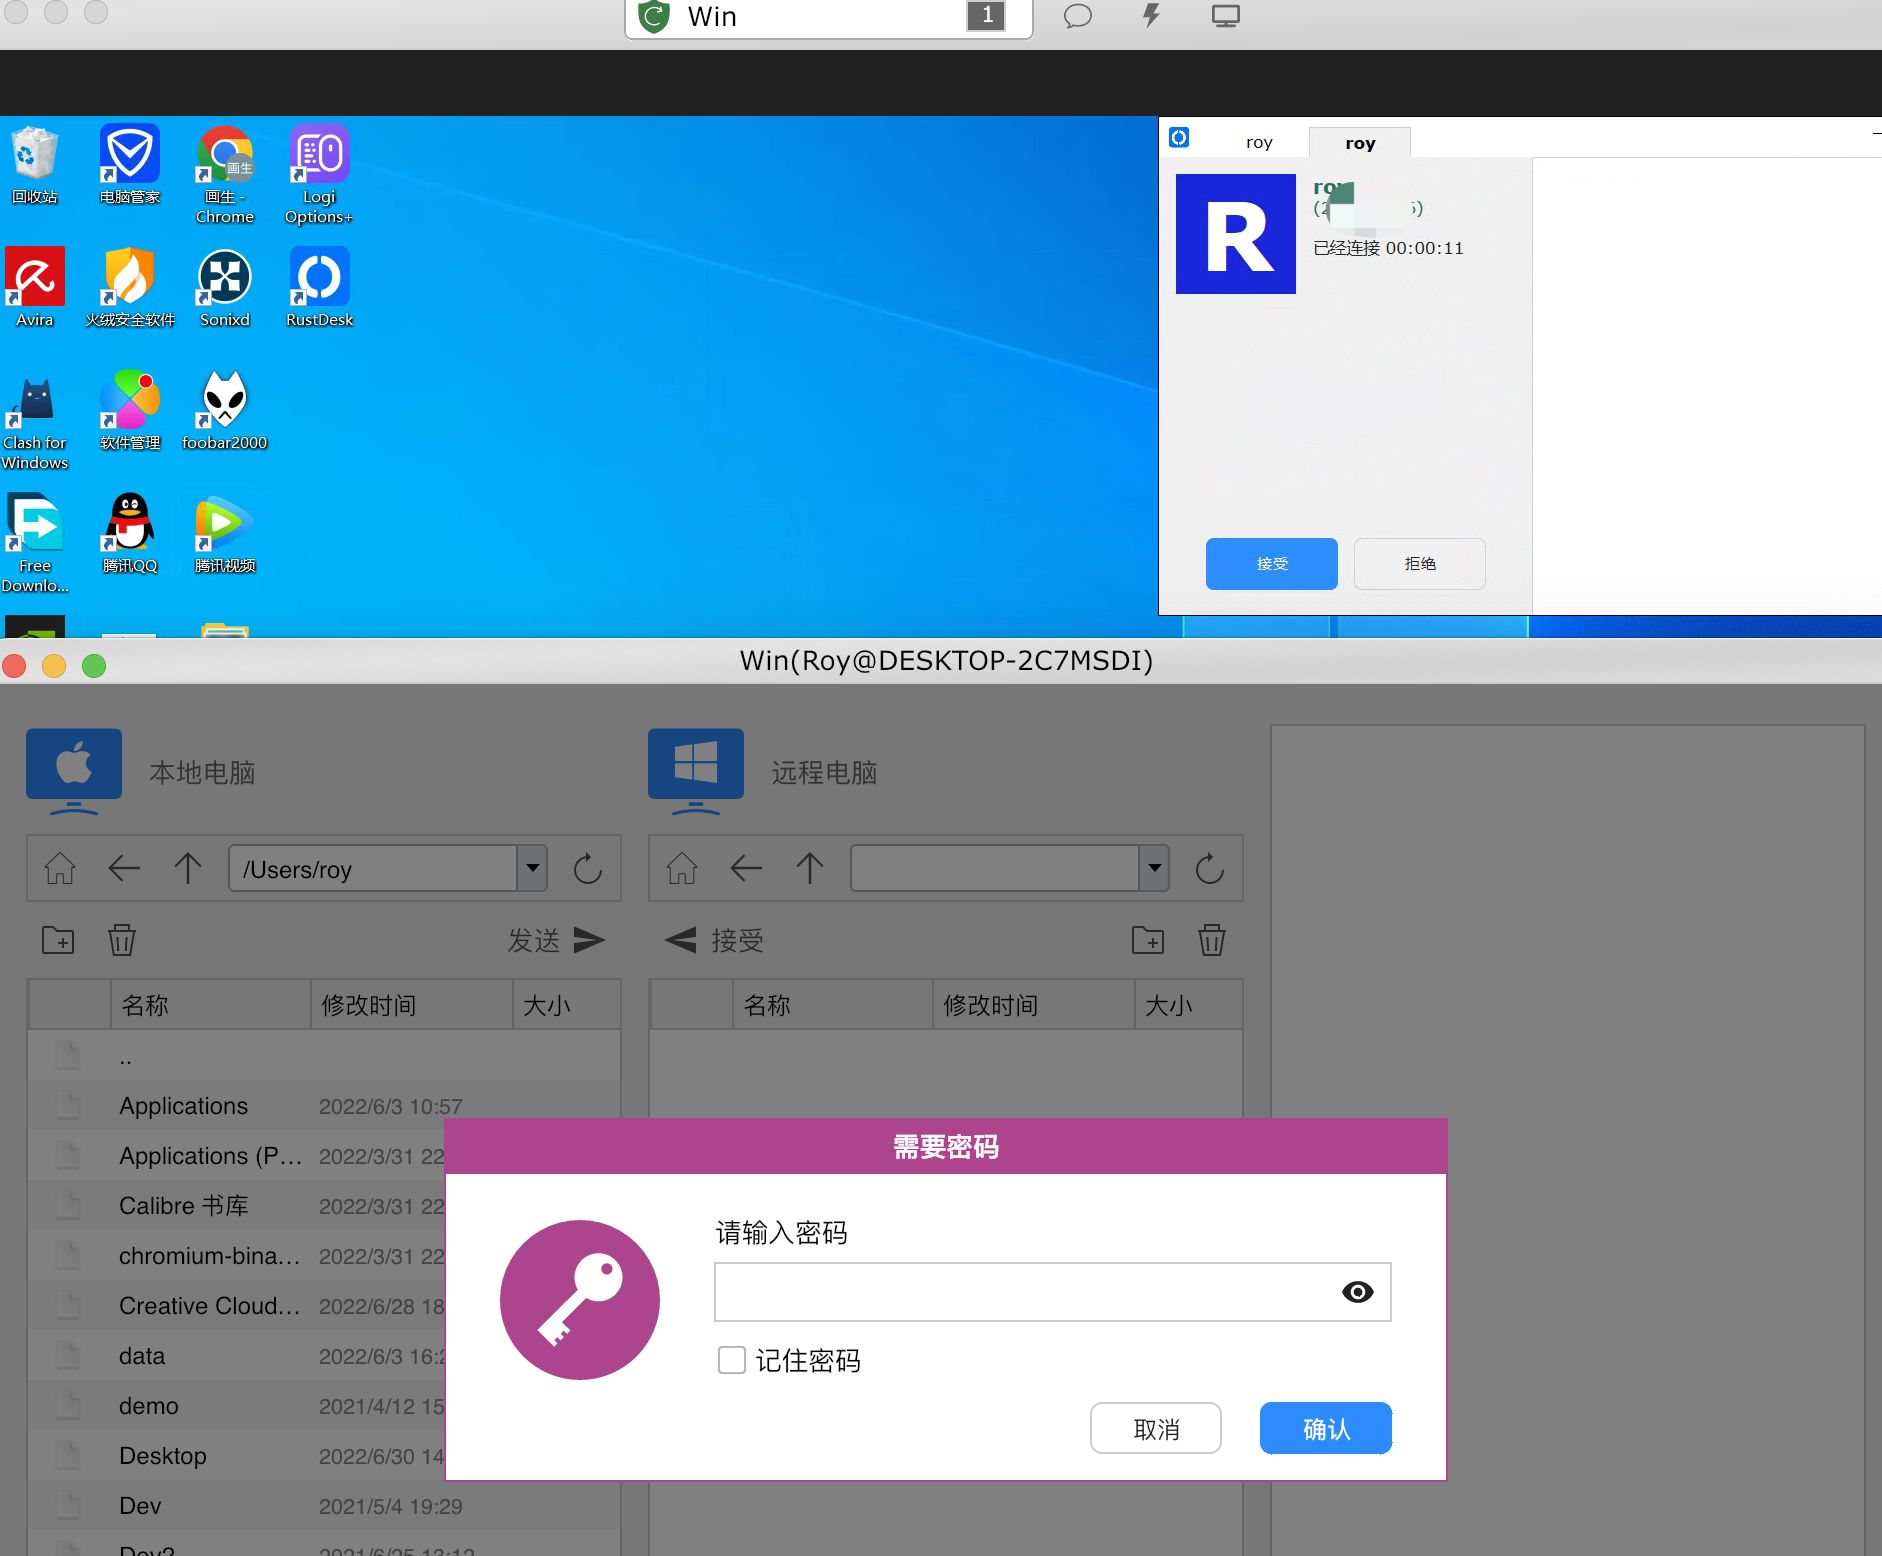The image size is (1882, 1556).
Task: Click the display monitor settings icon
Action: pos(1225,16)
